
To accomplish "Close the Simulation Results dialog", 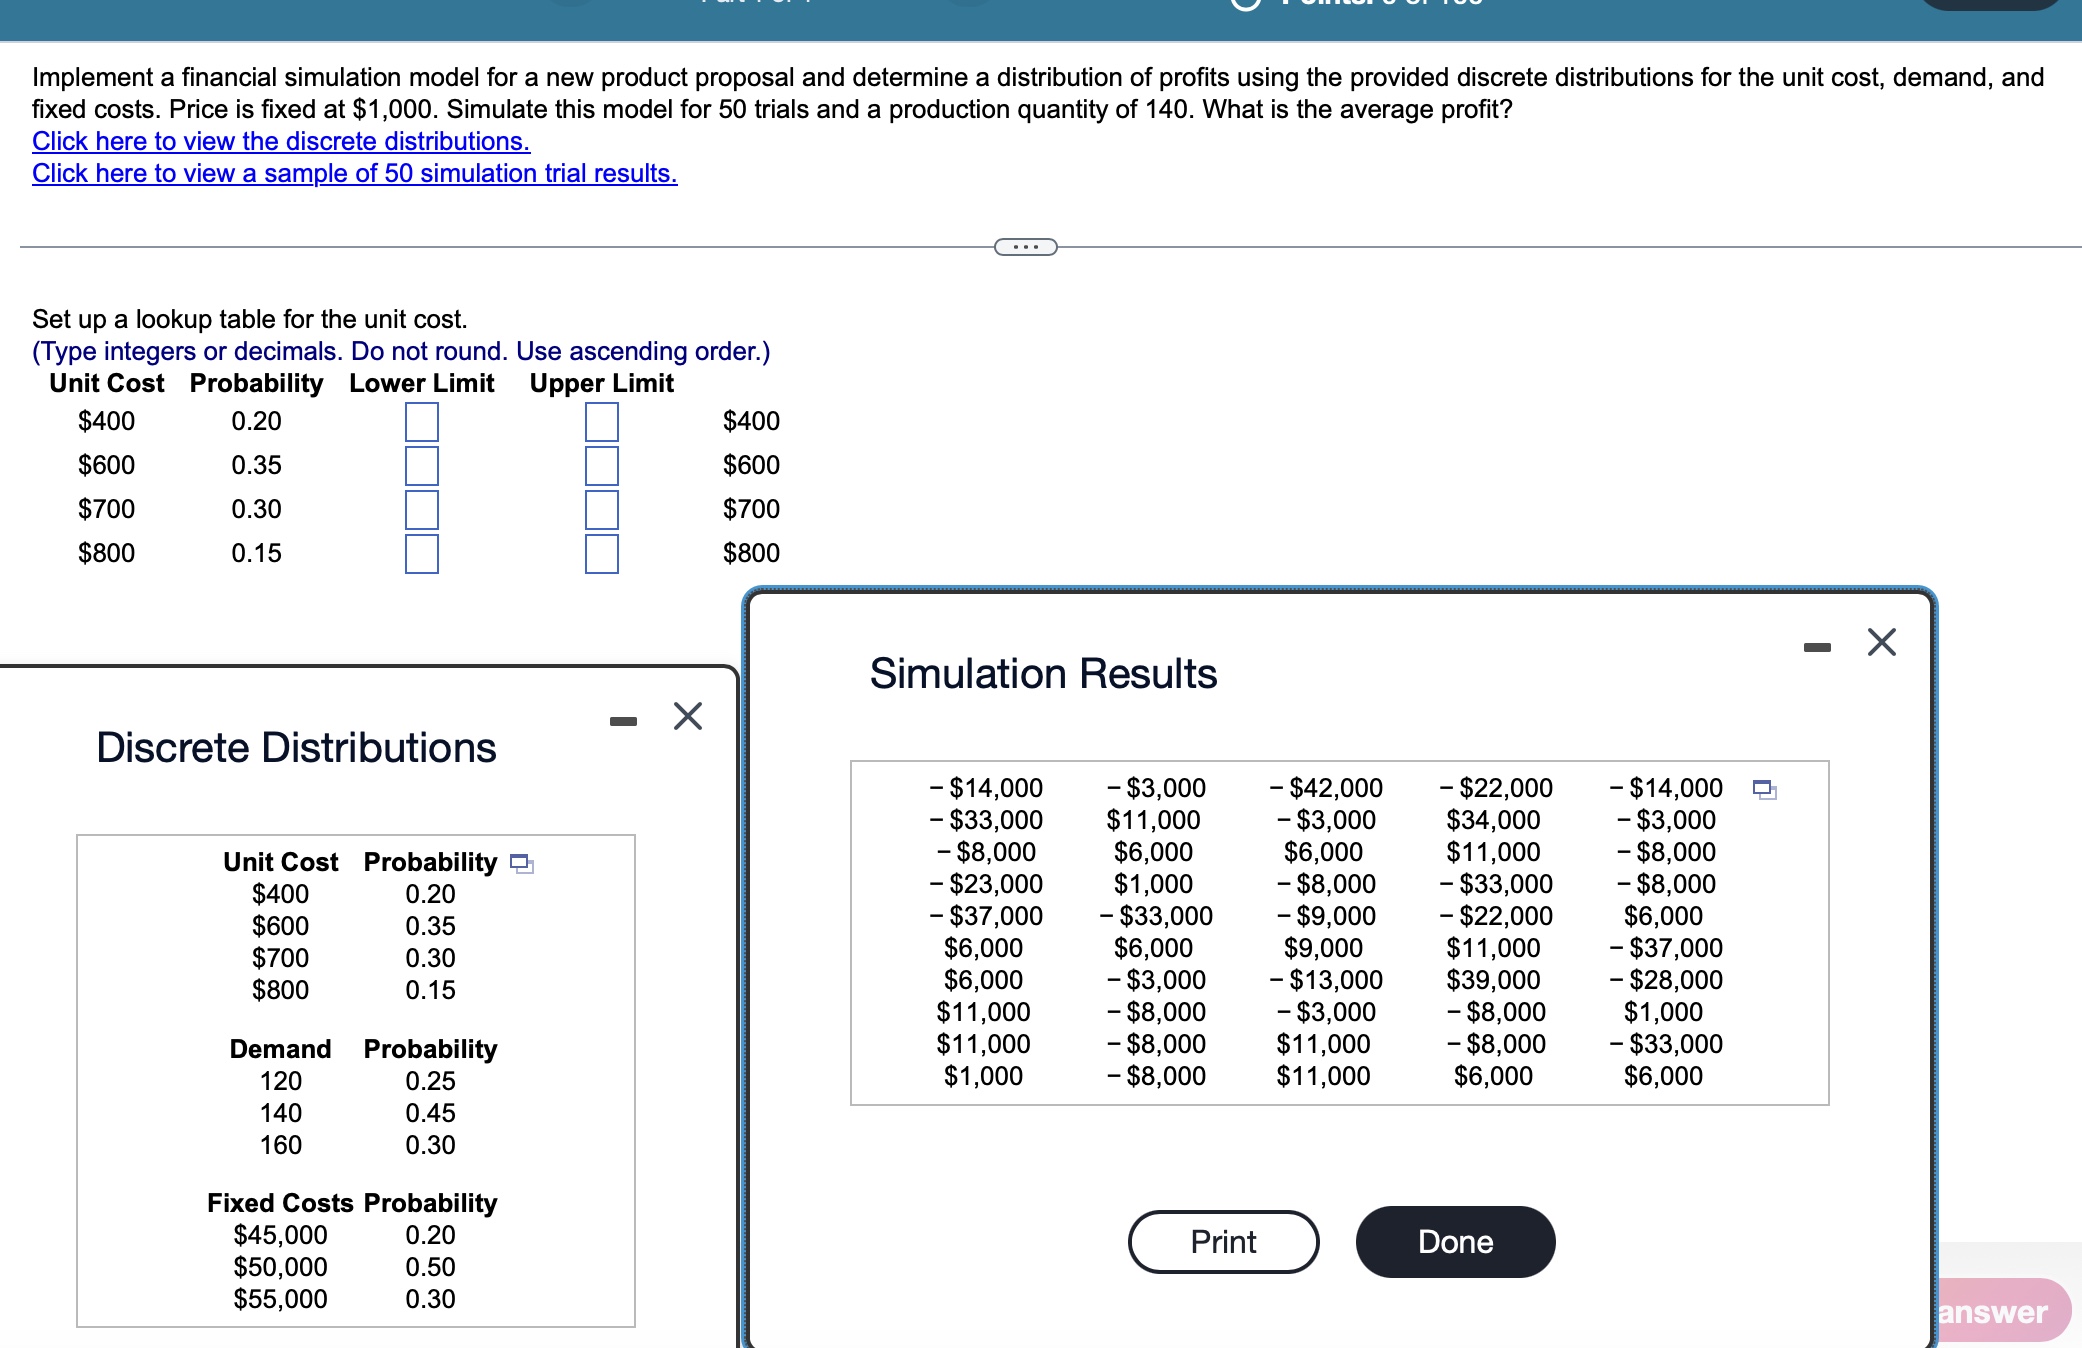I will 1884,643.
